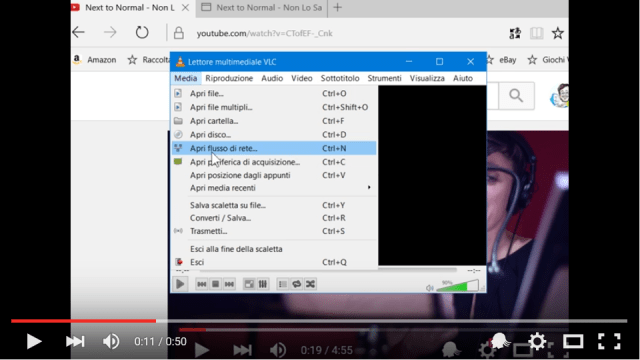Click YouTube search magnifier button
This screenshot has height=360, width=640.
[516, 96]
